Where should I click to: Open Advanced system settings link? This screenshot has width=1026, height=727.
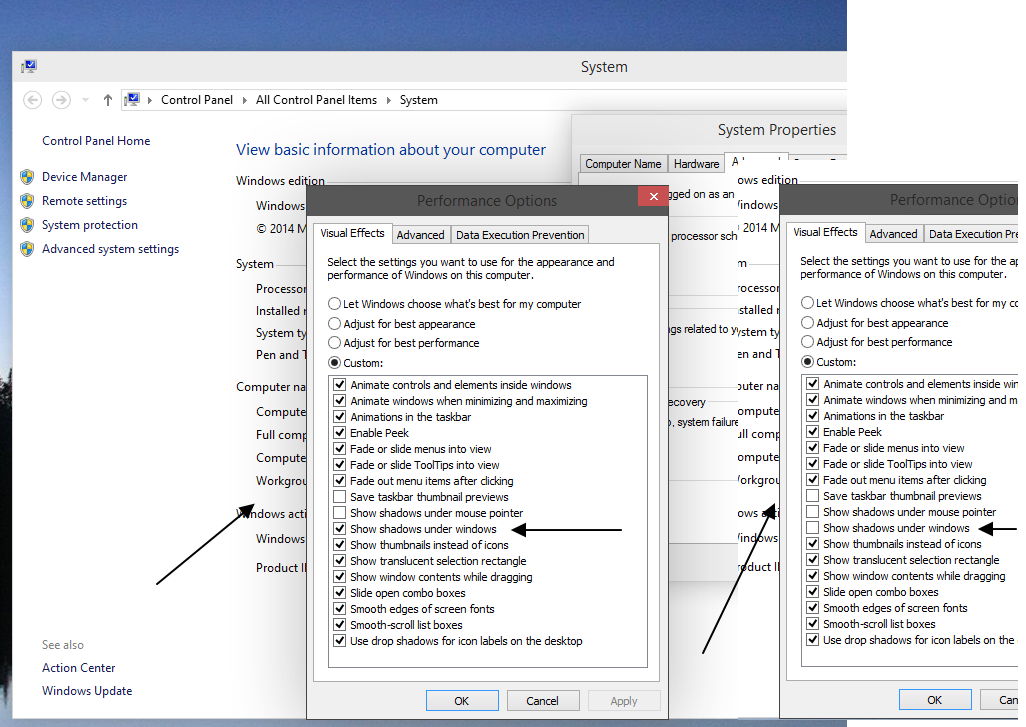111,249
